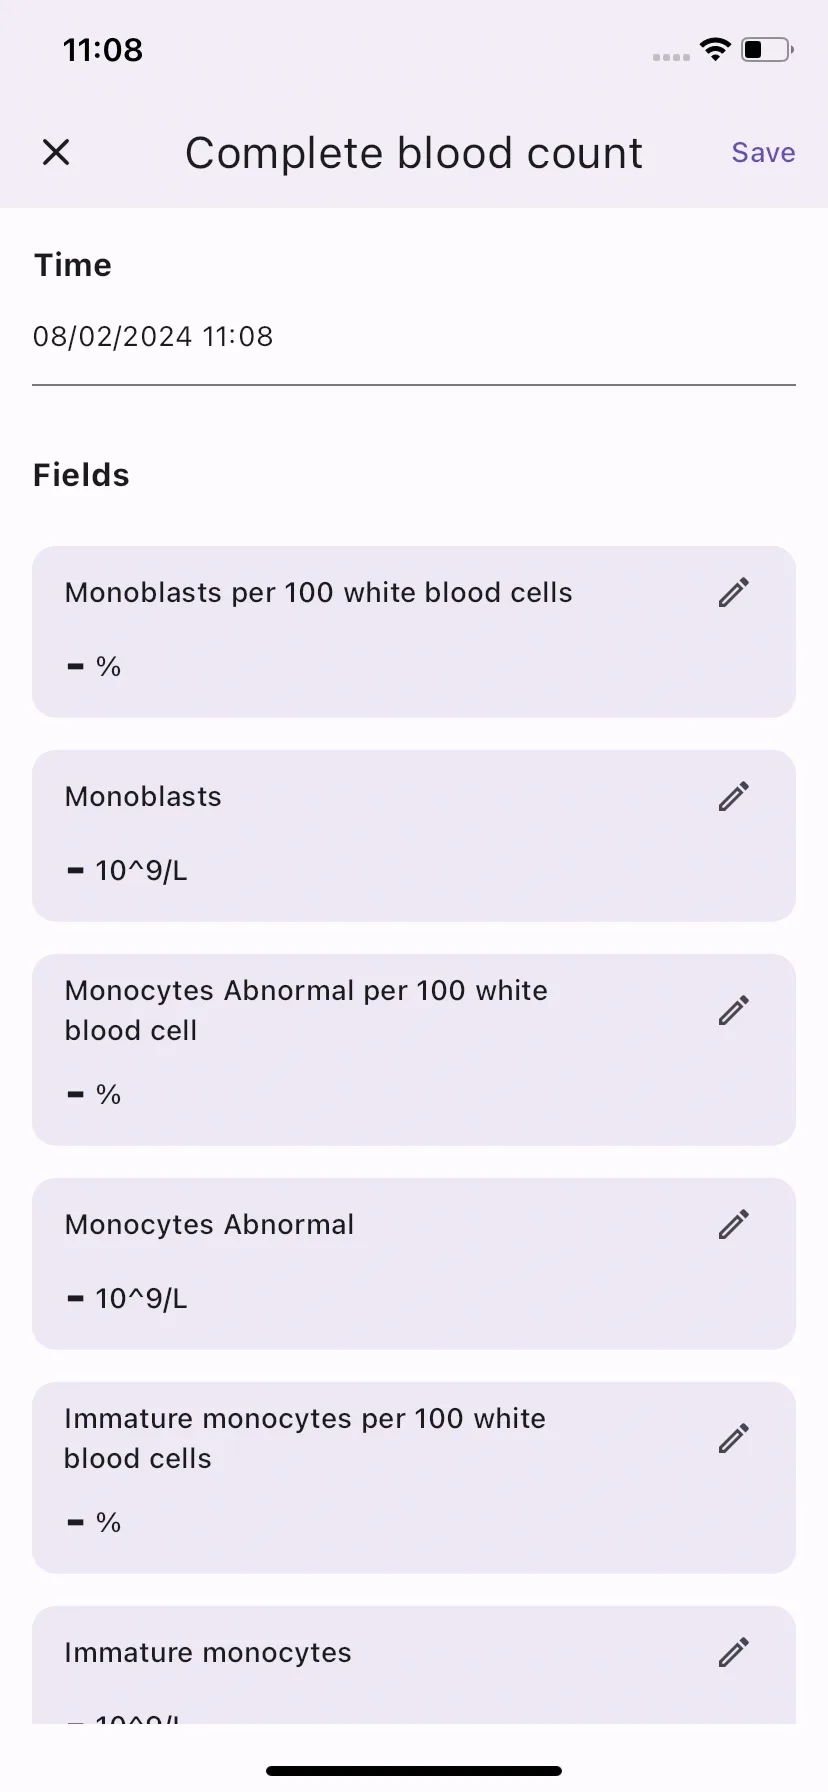Tap the battery indicator in status bar
828x1792 pixels.
(x=767, y=49)
